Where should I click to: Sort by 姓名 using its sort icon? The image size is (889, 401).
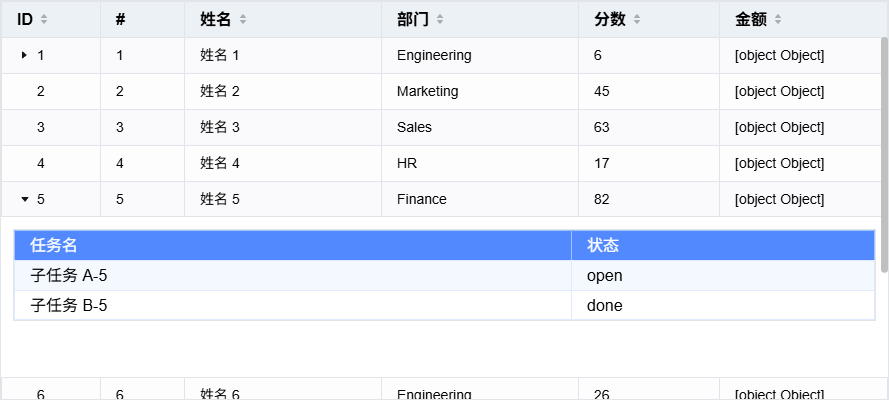(x=243, y=20)
